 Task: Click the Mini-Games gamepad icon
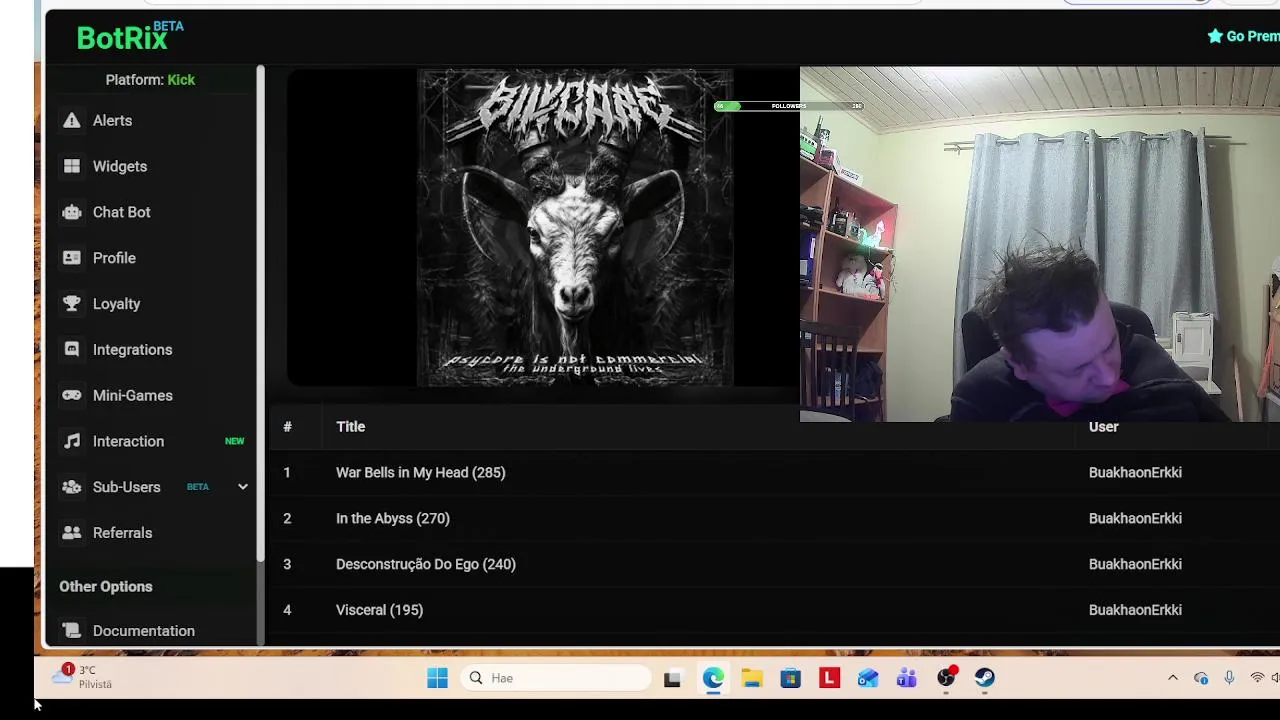[71, 395]
